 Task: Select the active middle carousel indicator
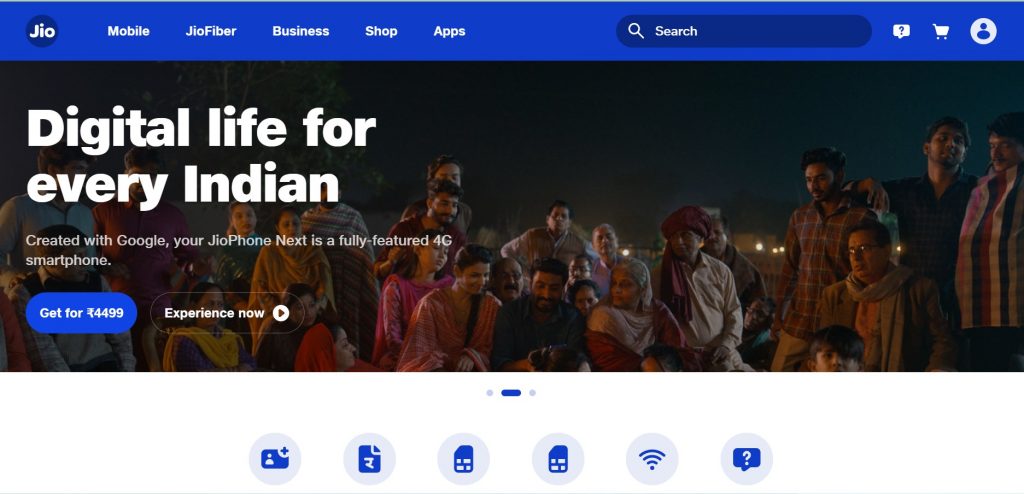[x=511, y=393]
